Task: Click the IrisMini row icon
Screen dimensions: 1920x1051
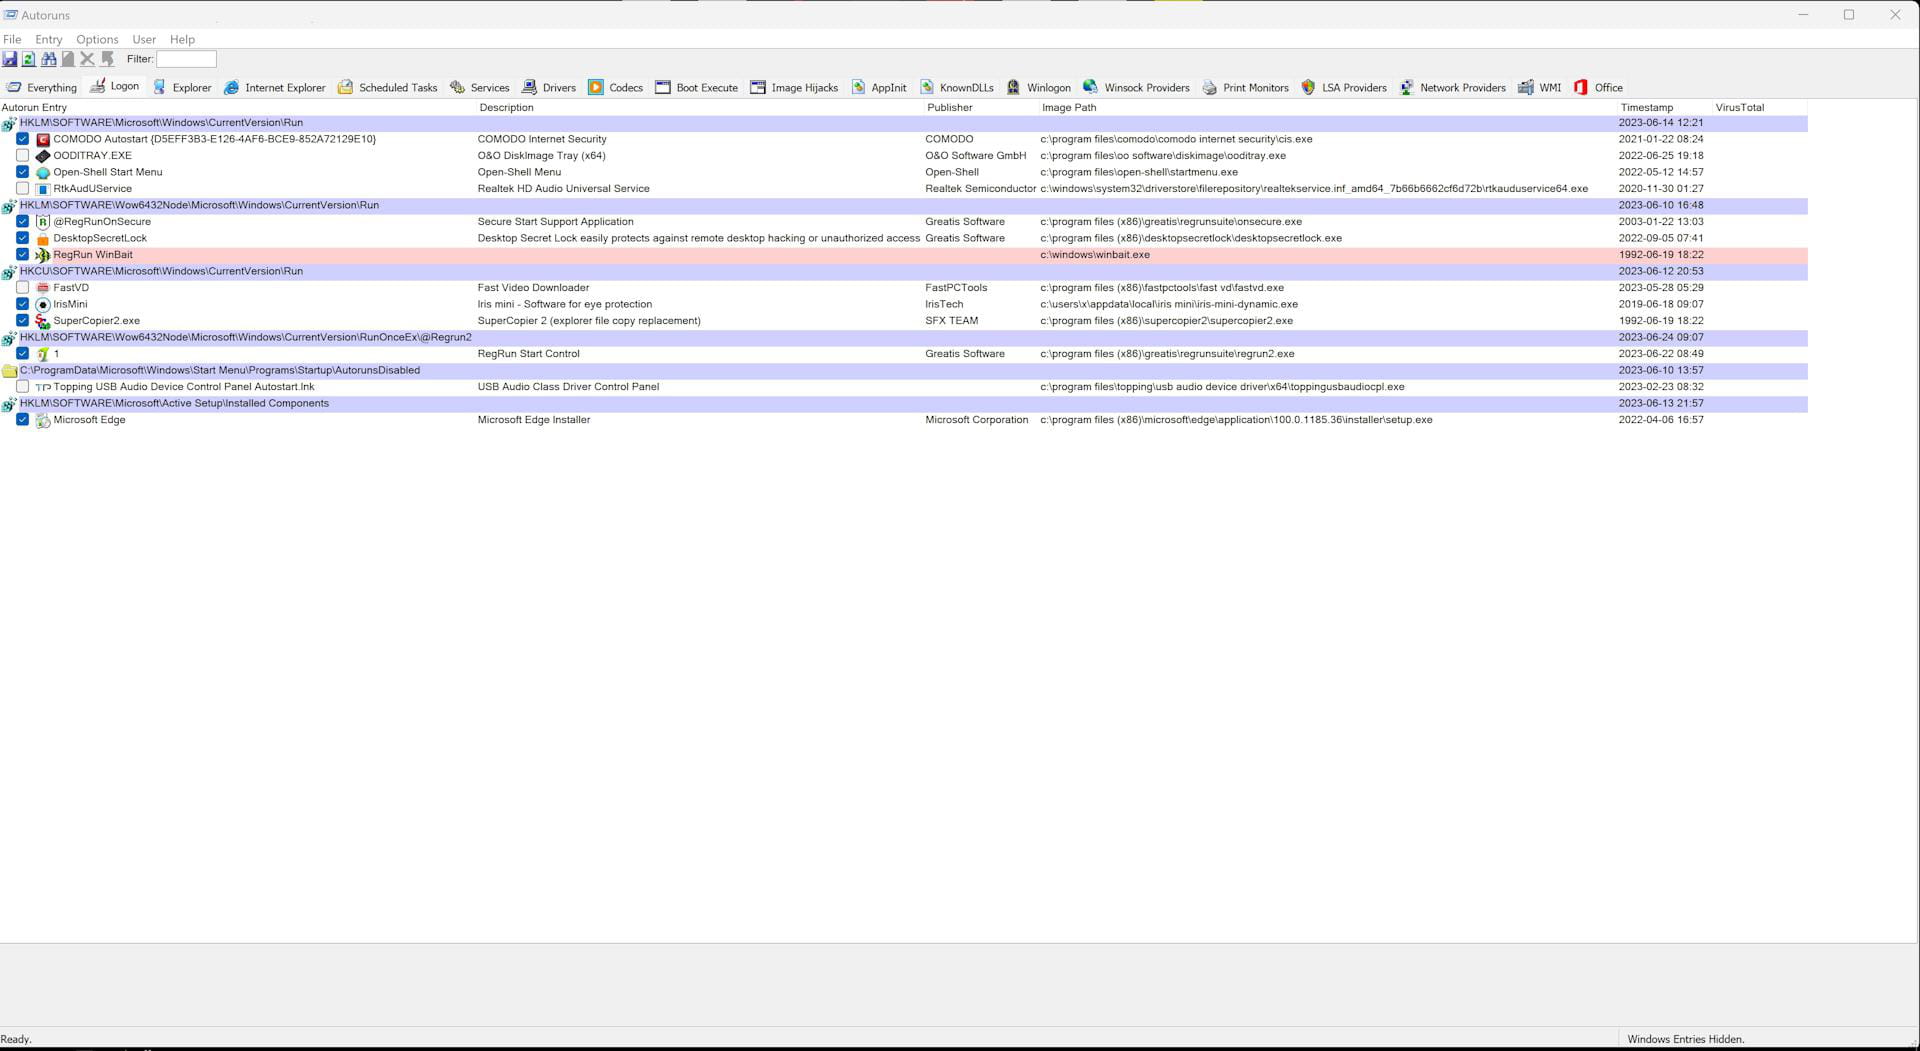Action: point(43,305)
